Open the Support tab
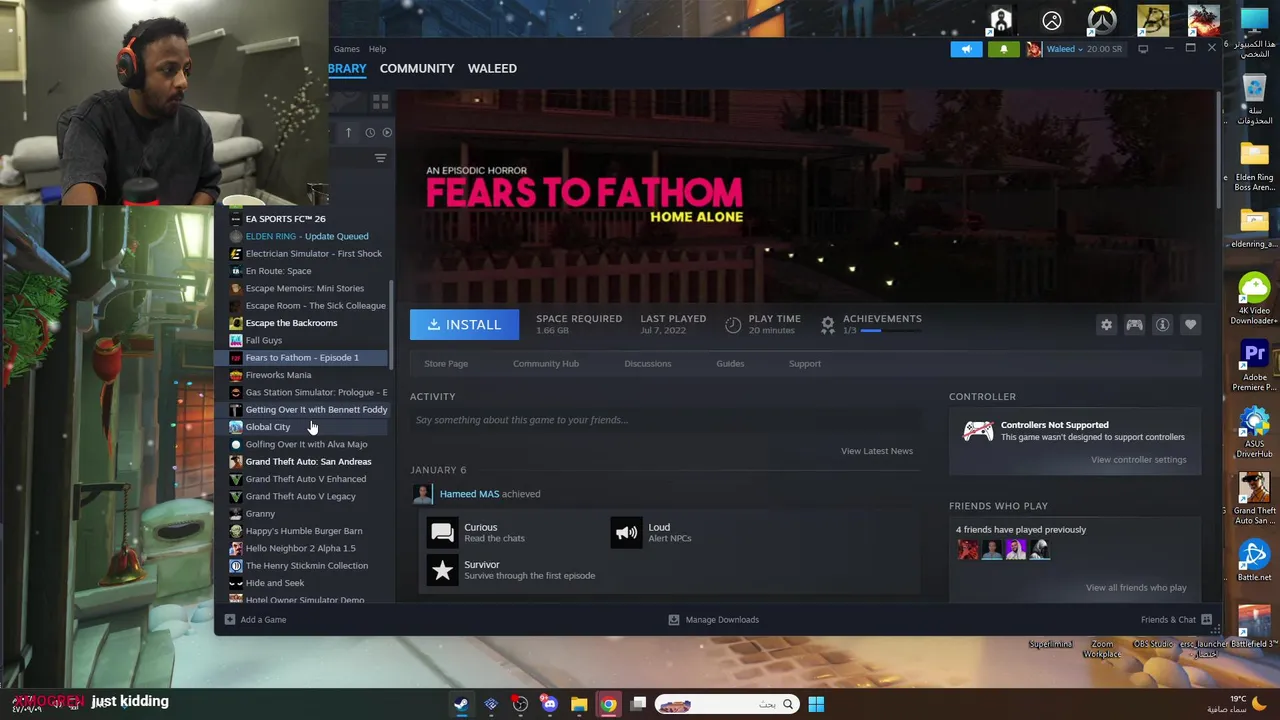Image resolution: width=1280 pixels, height=720 pixels. (805, 364)
